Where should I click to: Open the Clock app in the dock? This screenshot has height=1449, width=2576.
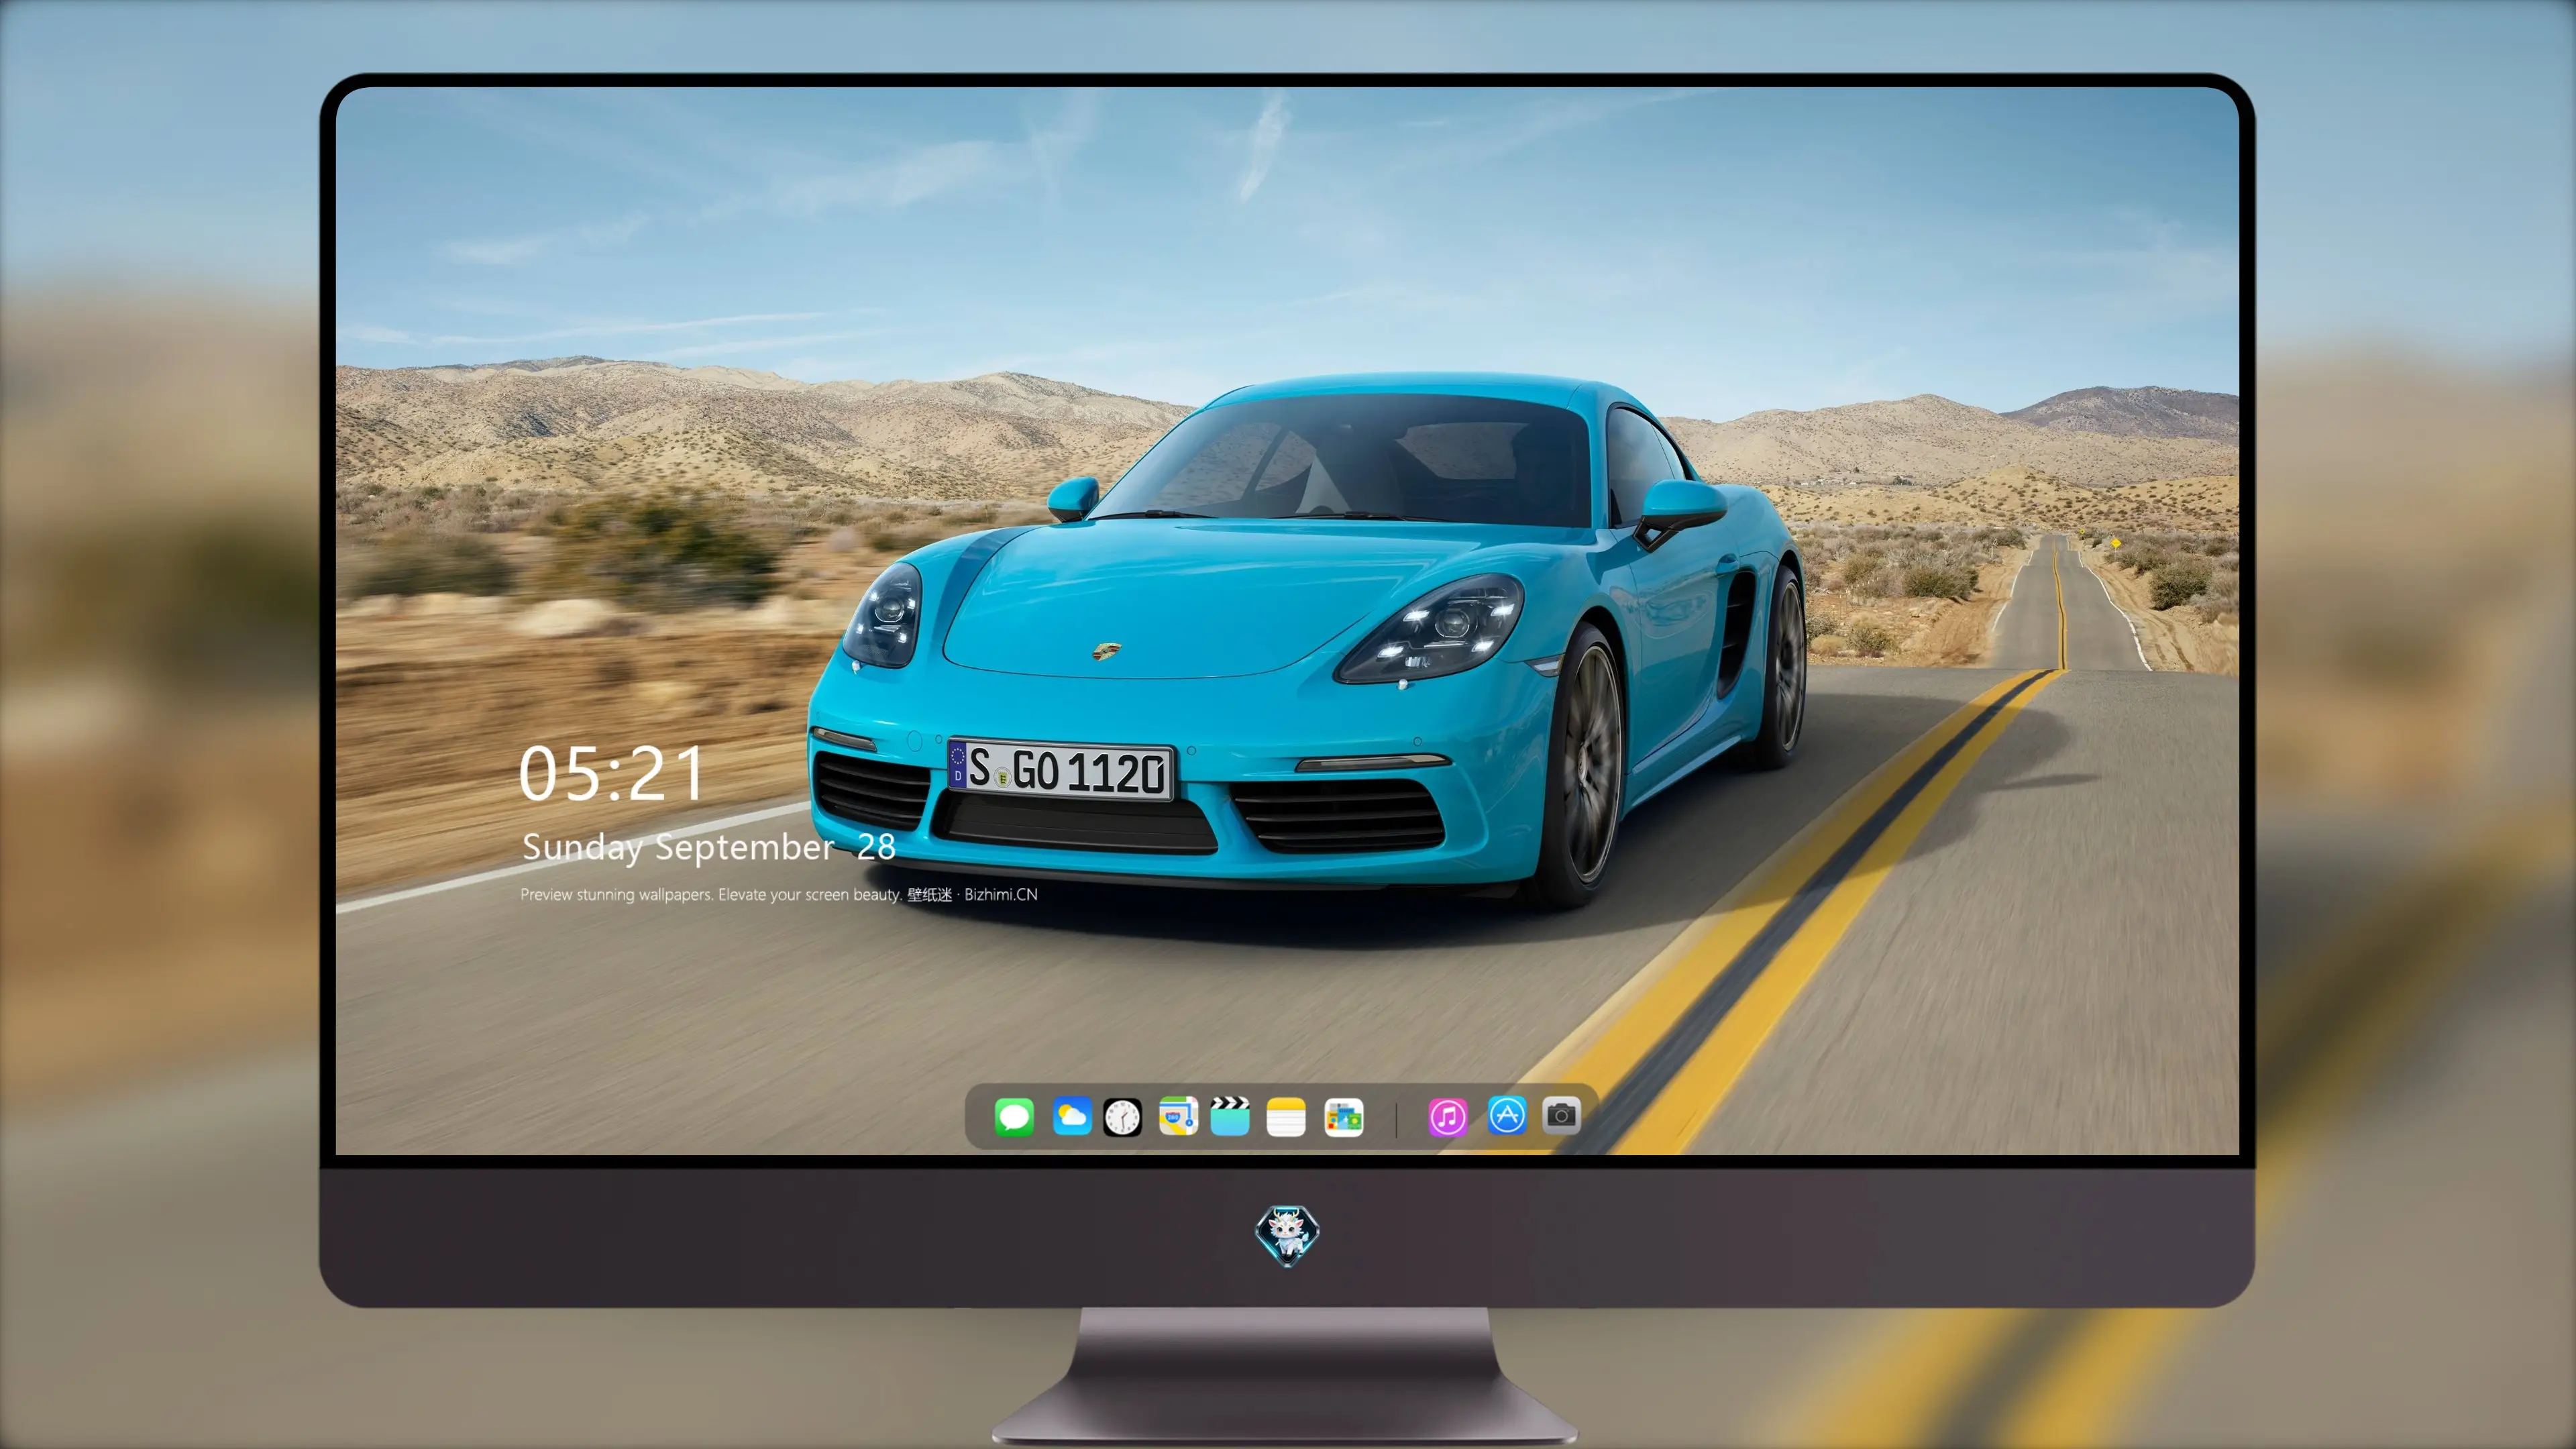tap(1122, 1117)
